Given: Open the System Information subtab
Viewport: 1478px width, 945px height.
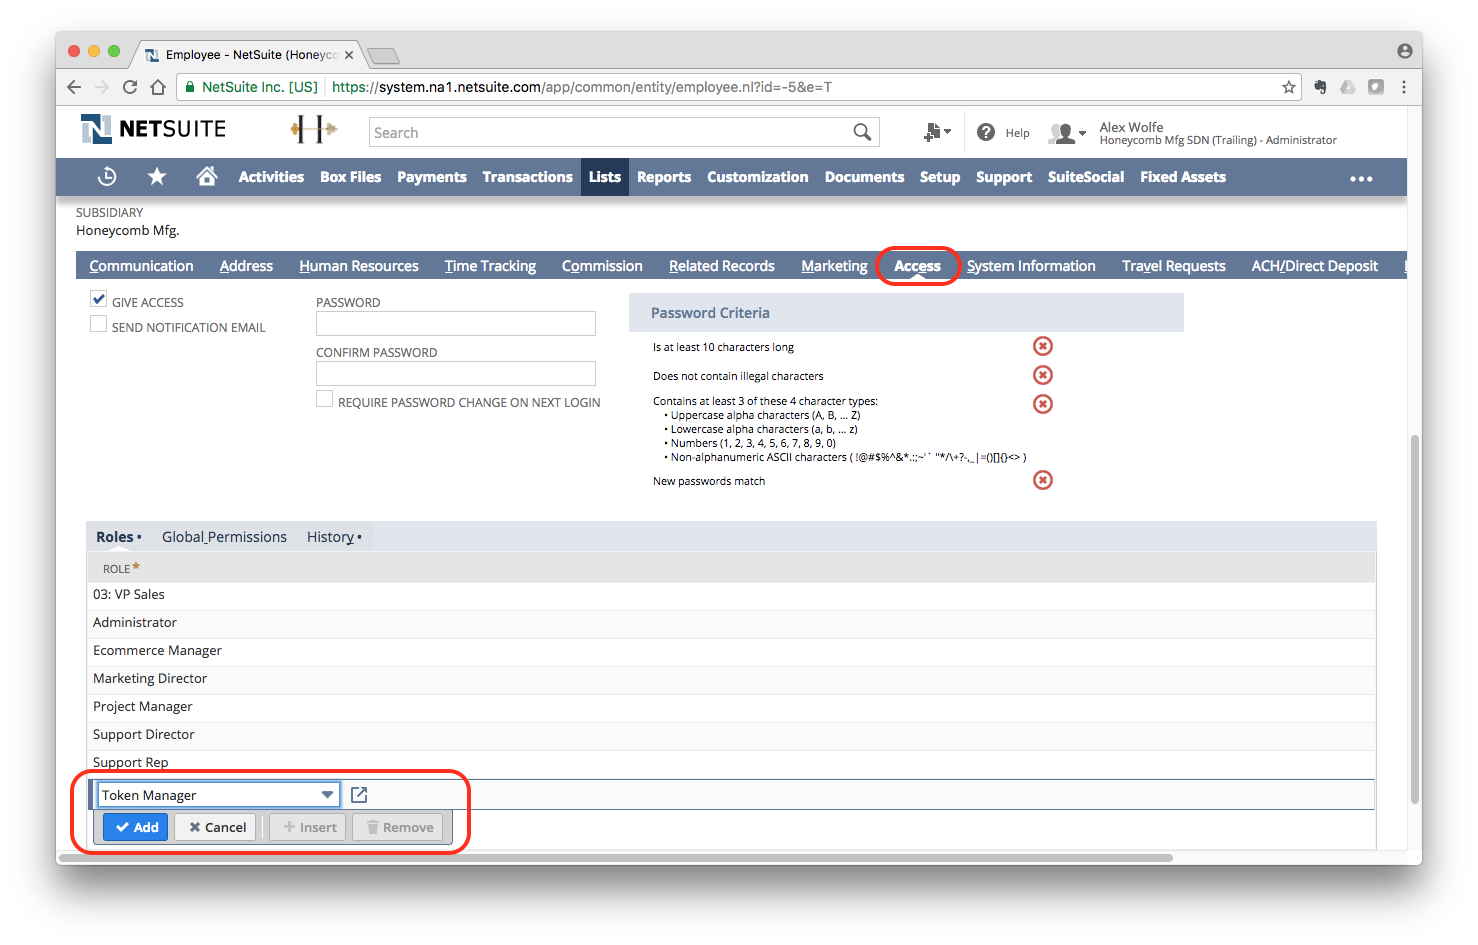Looking at the screenshot, I should [1031, 266].
